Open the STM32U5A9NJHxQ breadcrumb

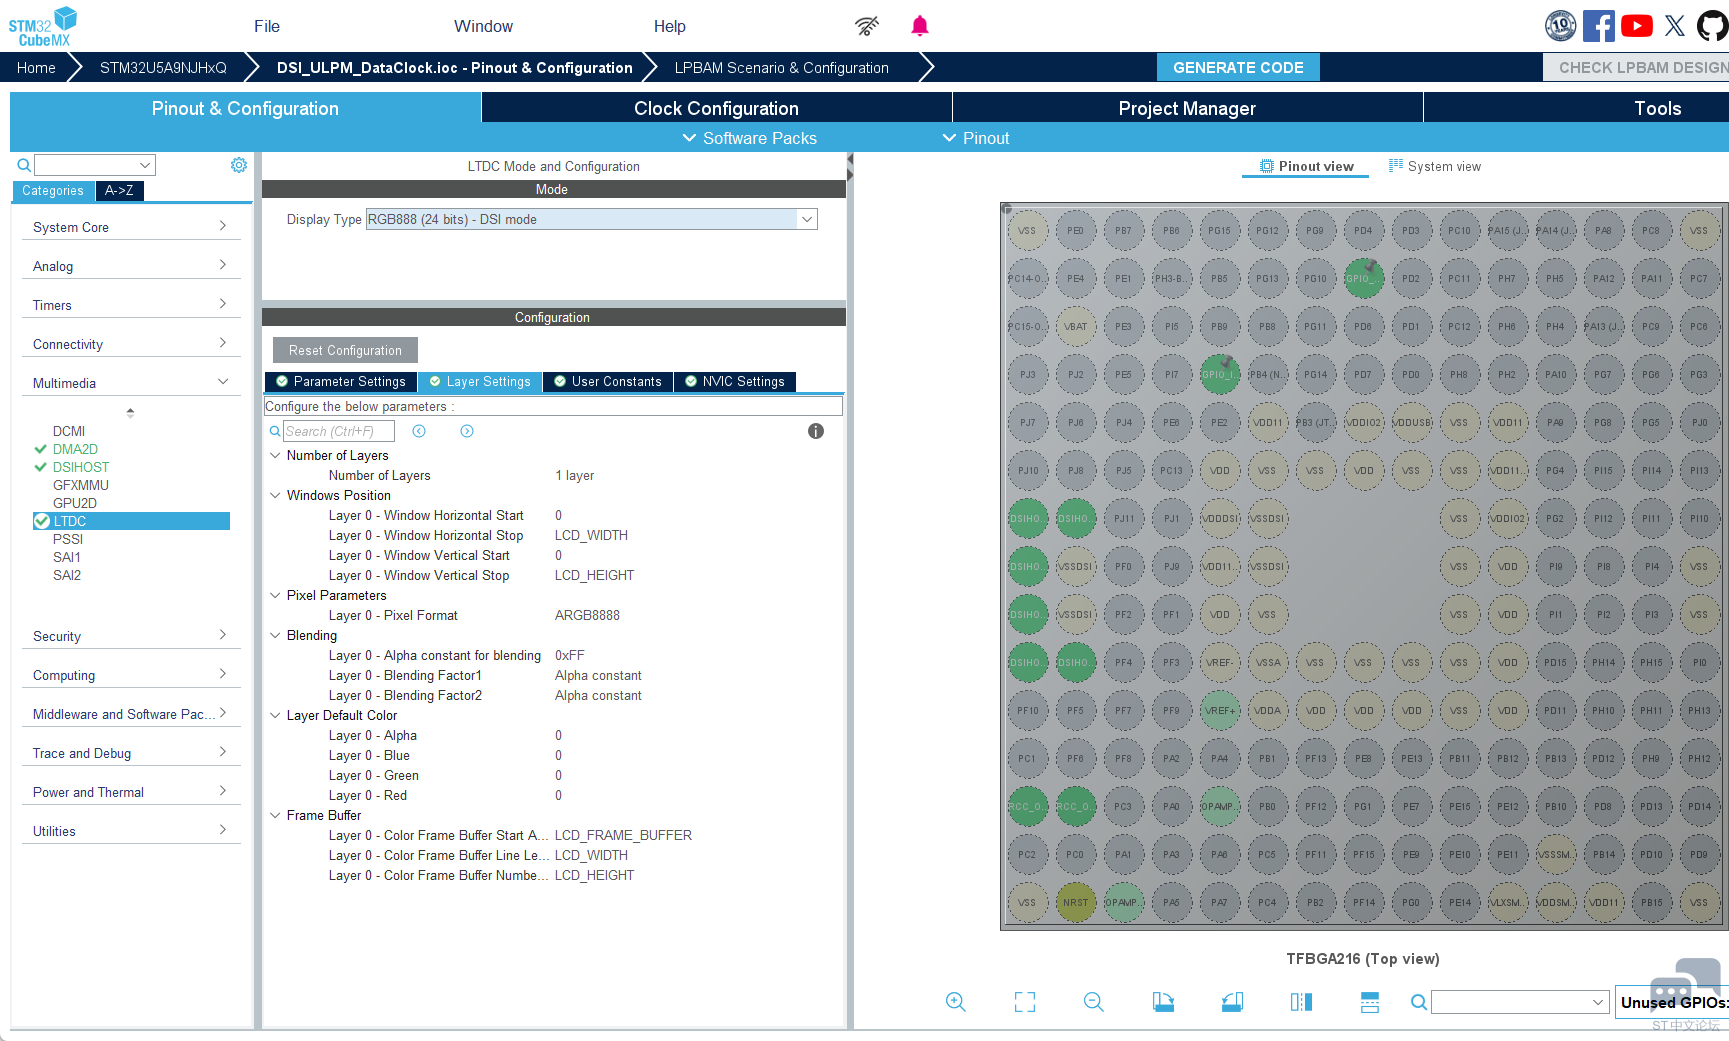163,67
